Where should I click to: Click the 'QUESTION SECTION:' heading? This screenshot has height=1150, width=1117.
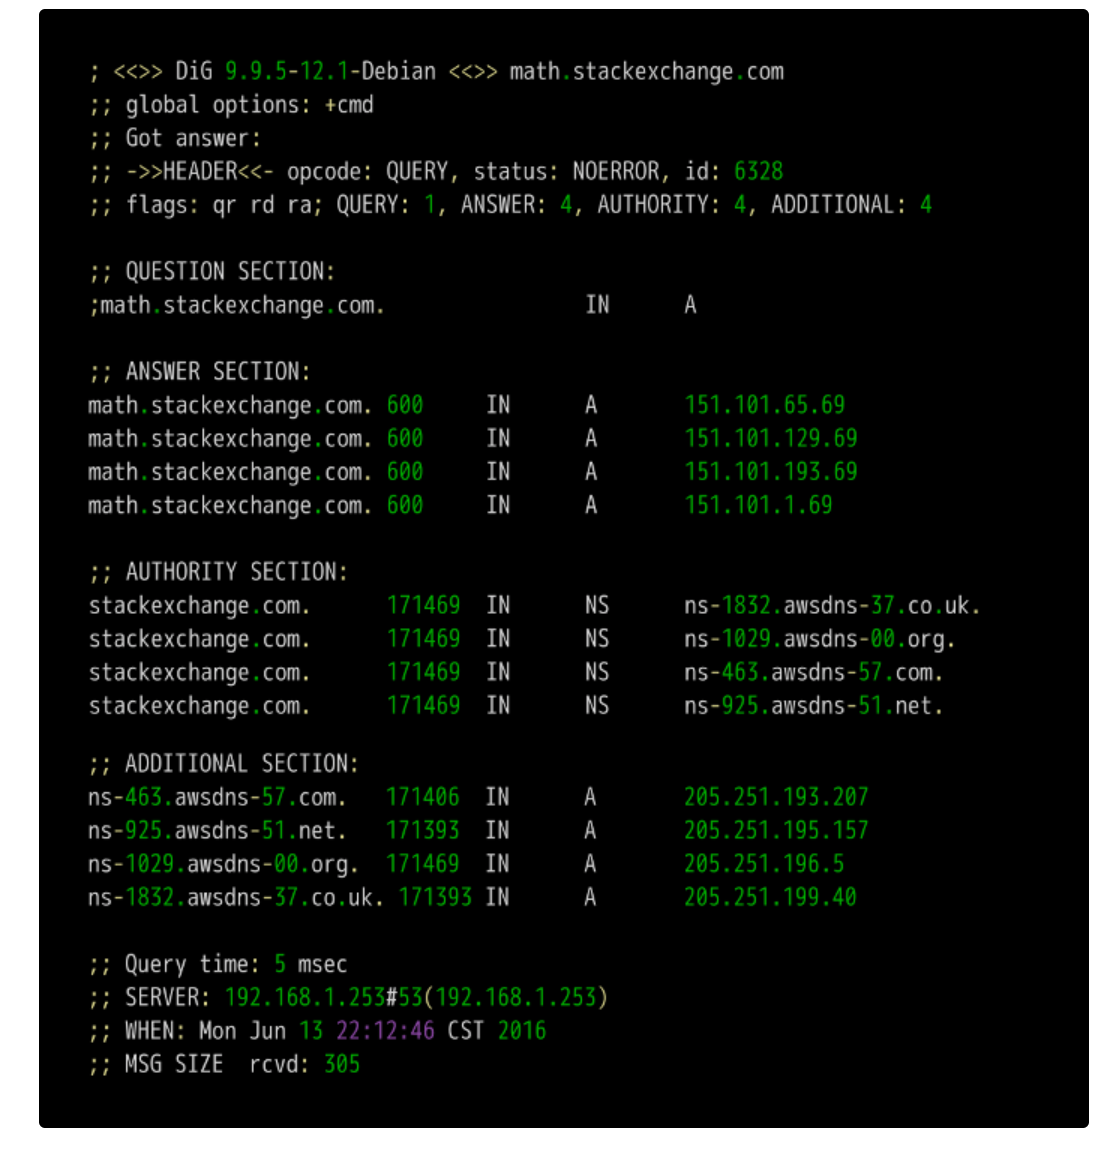click(x=212, y=271)
